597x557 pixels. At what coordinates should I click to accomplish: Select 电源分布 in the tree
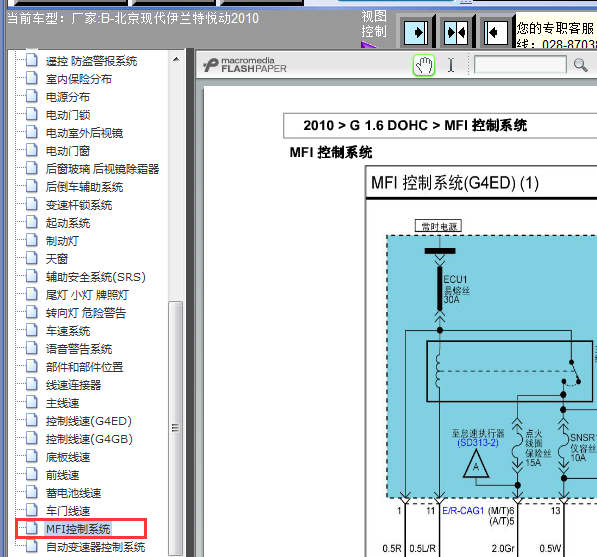[x=68, y=97]
